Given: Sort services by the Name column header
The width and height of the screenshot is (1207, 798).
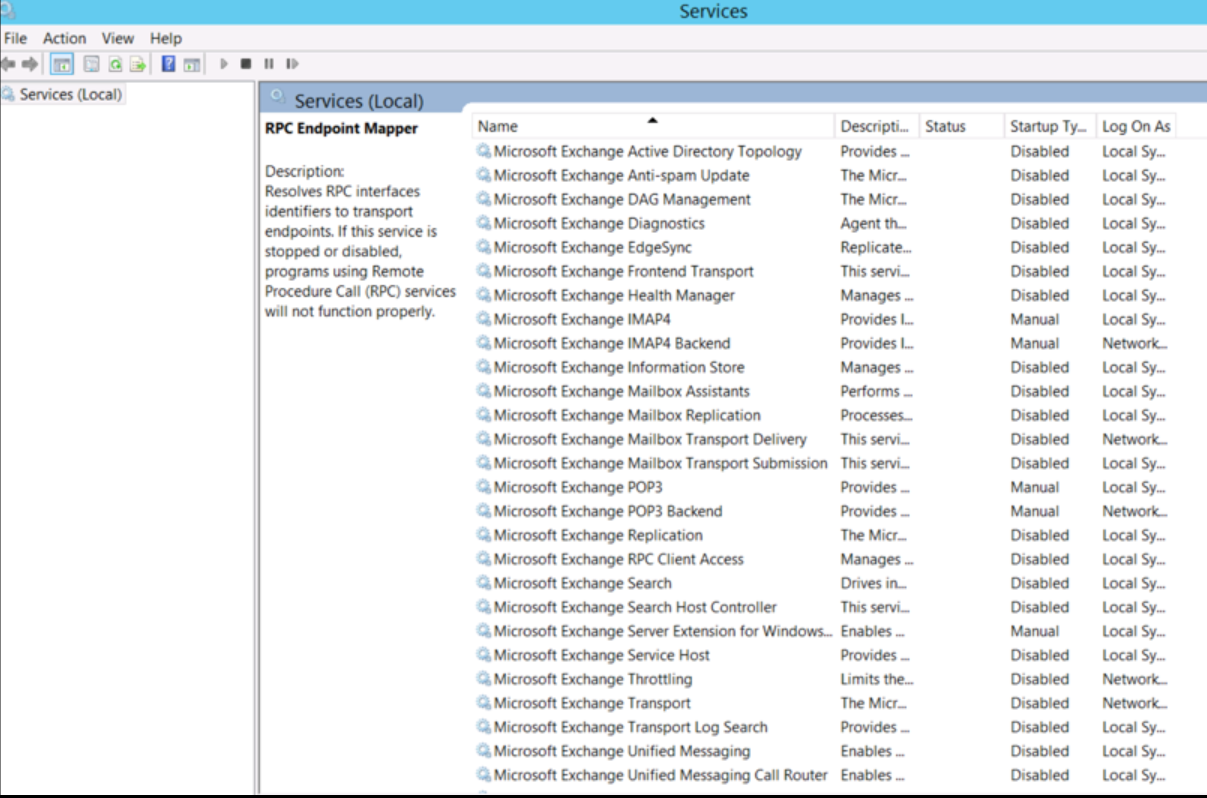Looking at the screenshot, I should (653, 126).
